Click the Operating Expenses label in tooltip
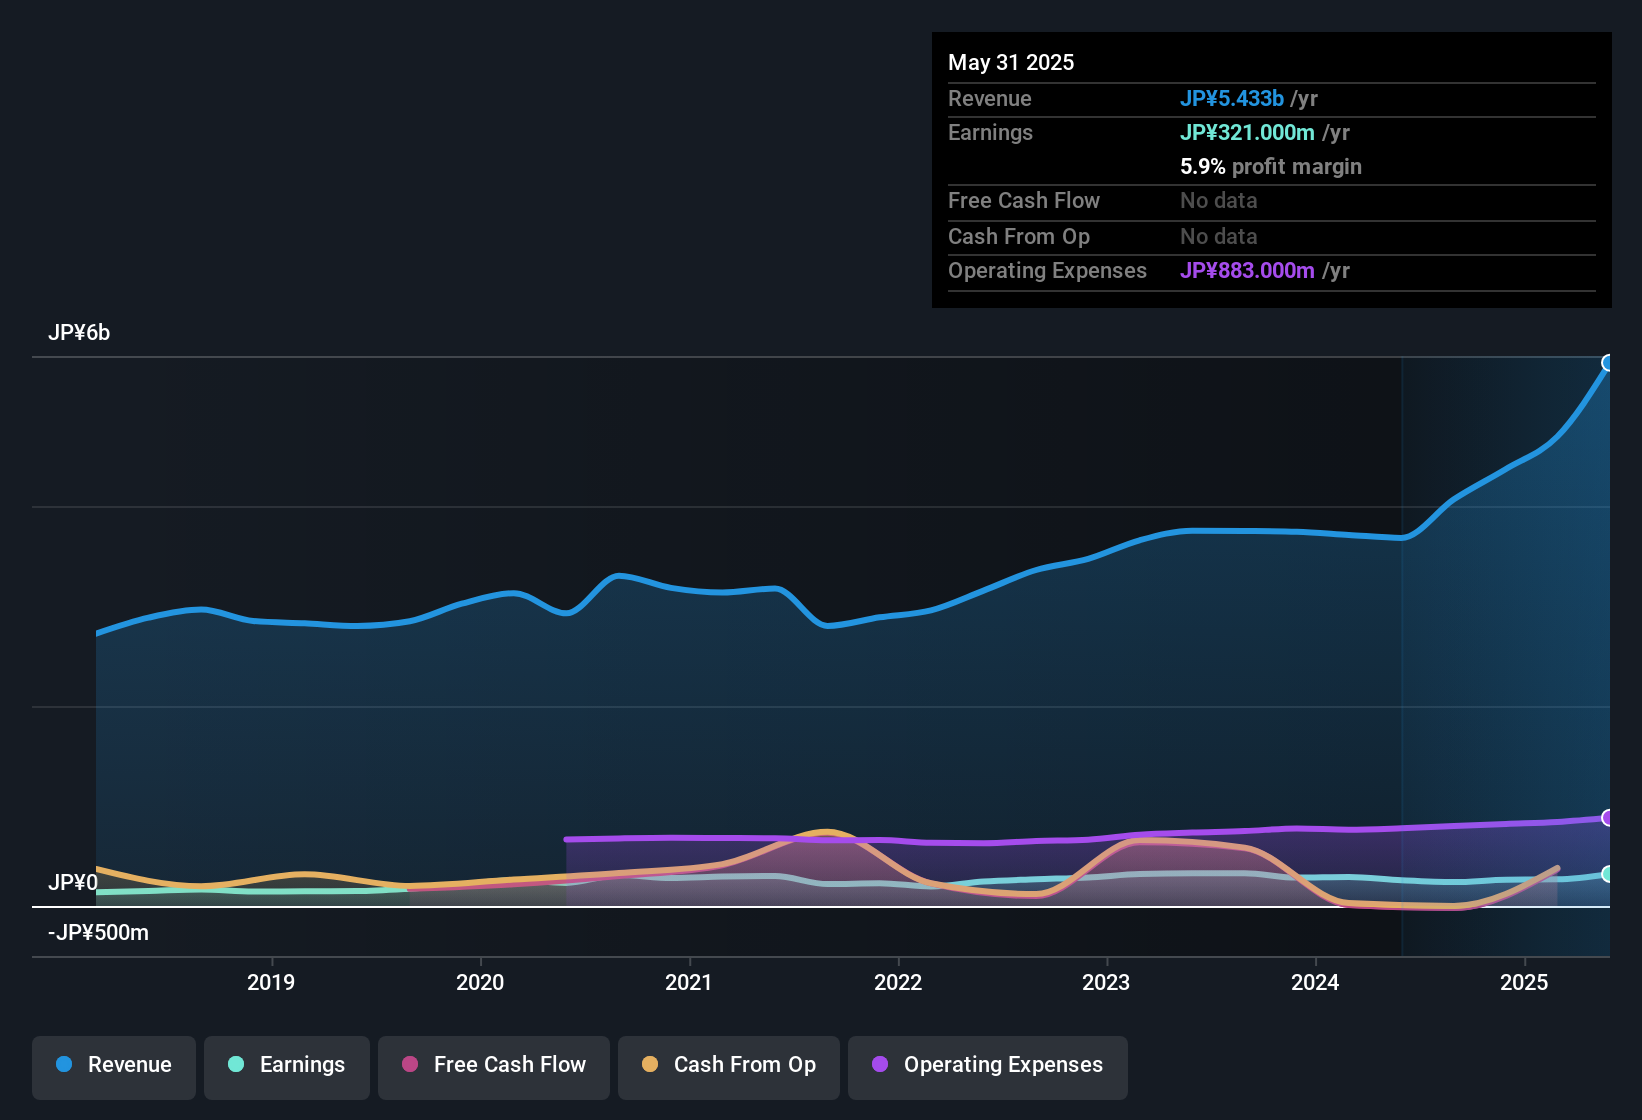 pos(1047,271)
